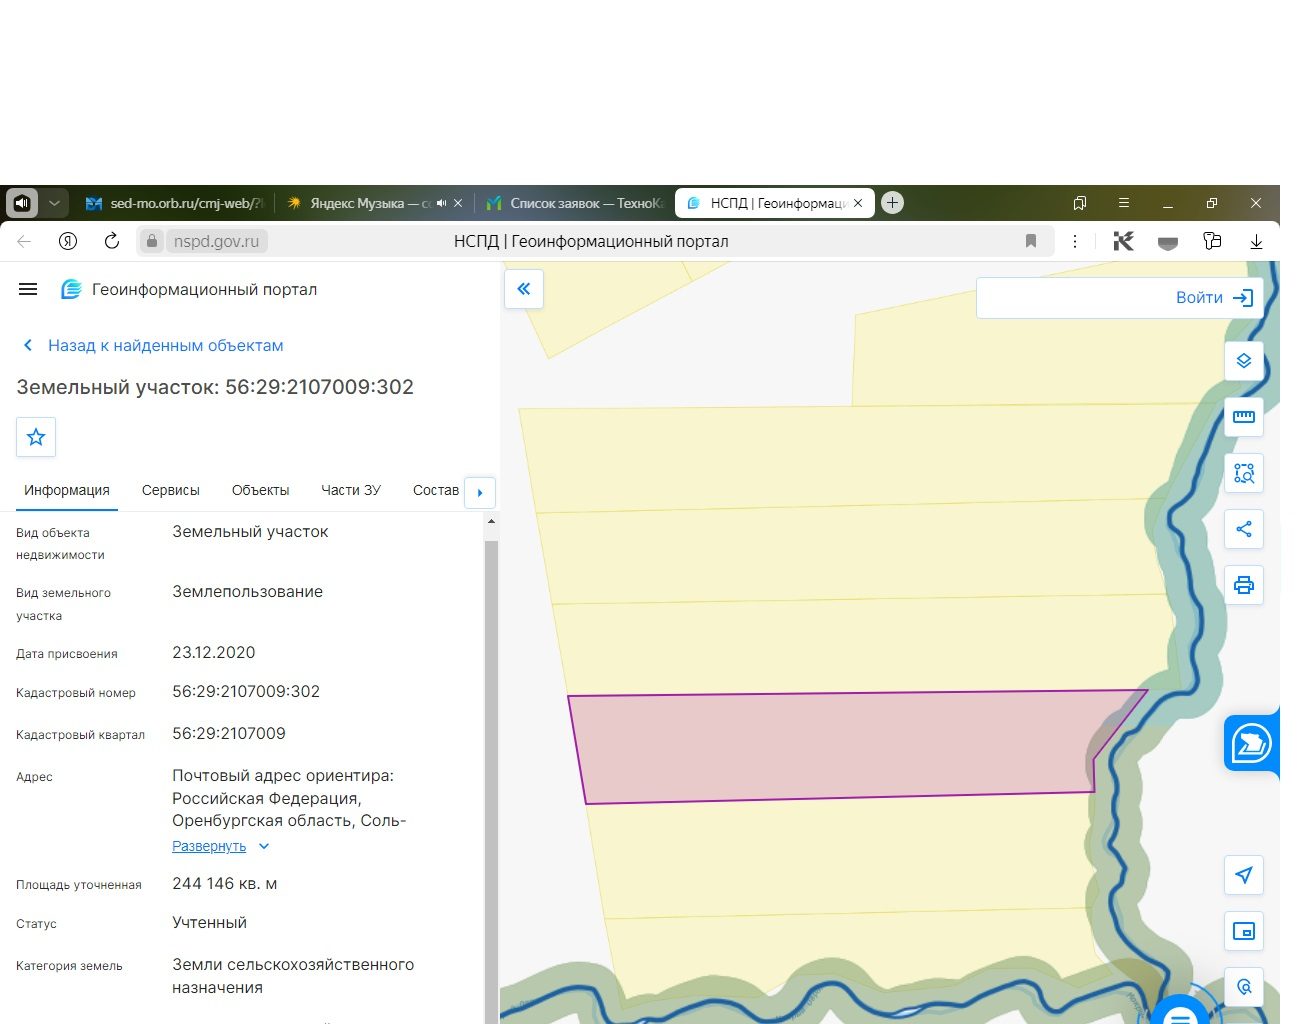Activate the area search selection tool
This screenshot has width=1314, height=1024.
pos(1243,473)
